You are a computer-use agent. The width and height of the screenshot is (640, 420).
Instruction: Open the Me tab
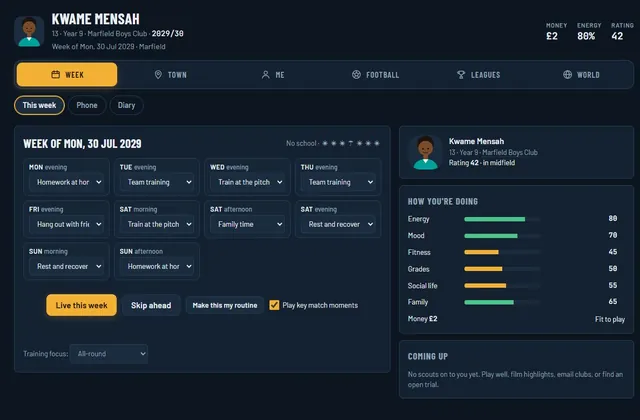[273, 75]
